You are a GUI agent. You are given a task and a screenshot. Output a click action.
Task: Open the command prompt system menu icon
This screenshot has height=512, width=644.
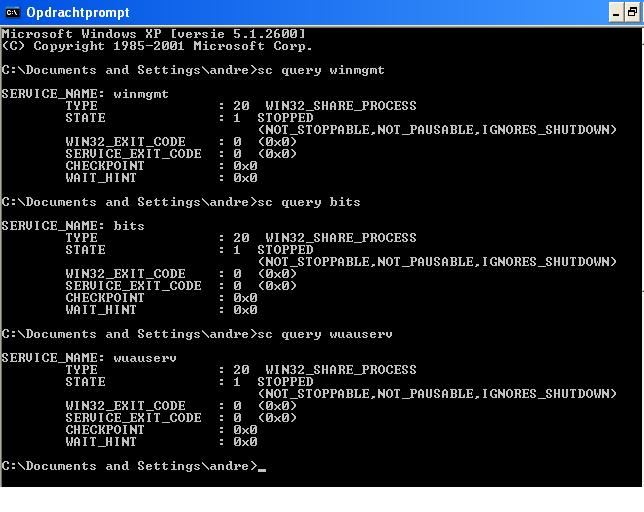click(x=12, y=13)
